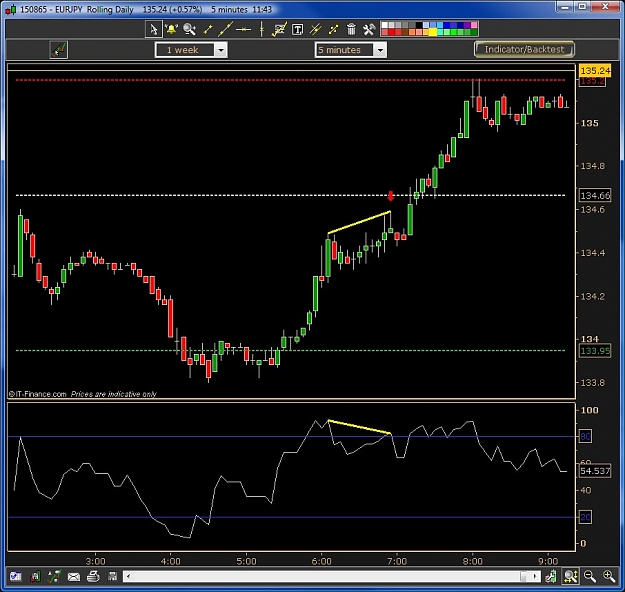Click the horizontal scrollbar thumb
The height and width of the screenshot is (592, 625).
pyautogui.click(x=525, y=576)
